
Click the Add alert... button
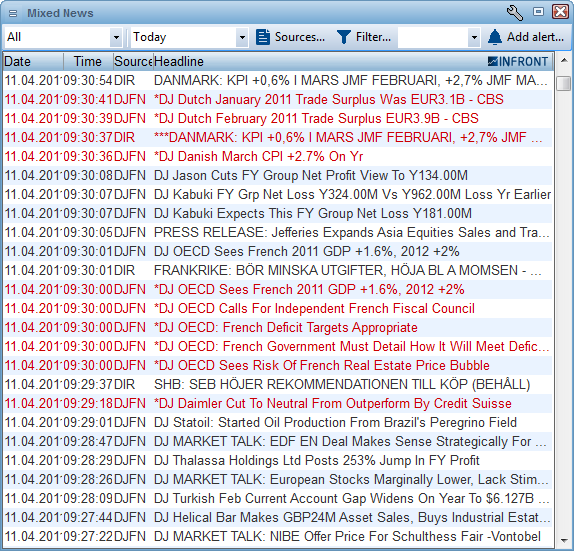[526, 37]
